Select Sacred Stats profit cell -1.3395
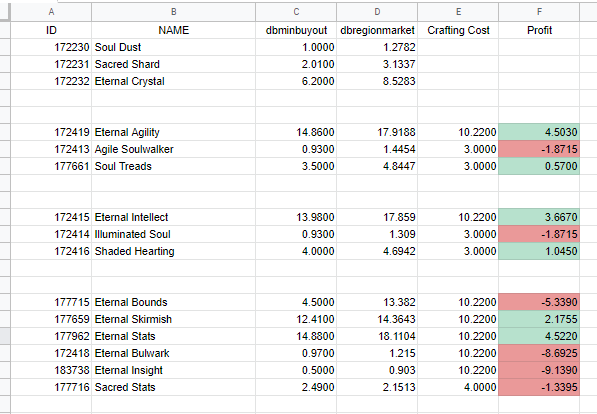Screen dimensions: 597x414 (539, 387)
